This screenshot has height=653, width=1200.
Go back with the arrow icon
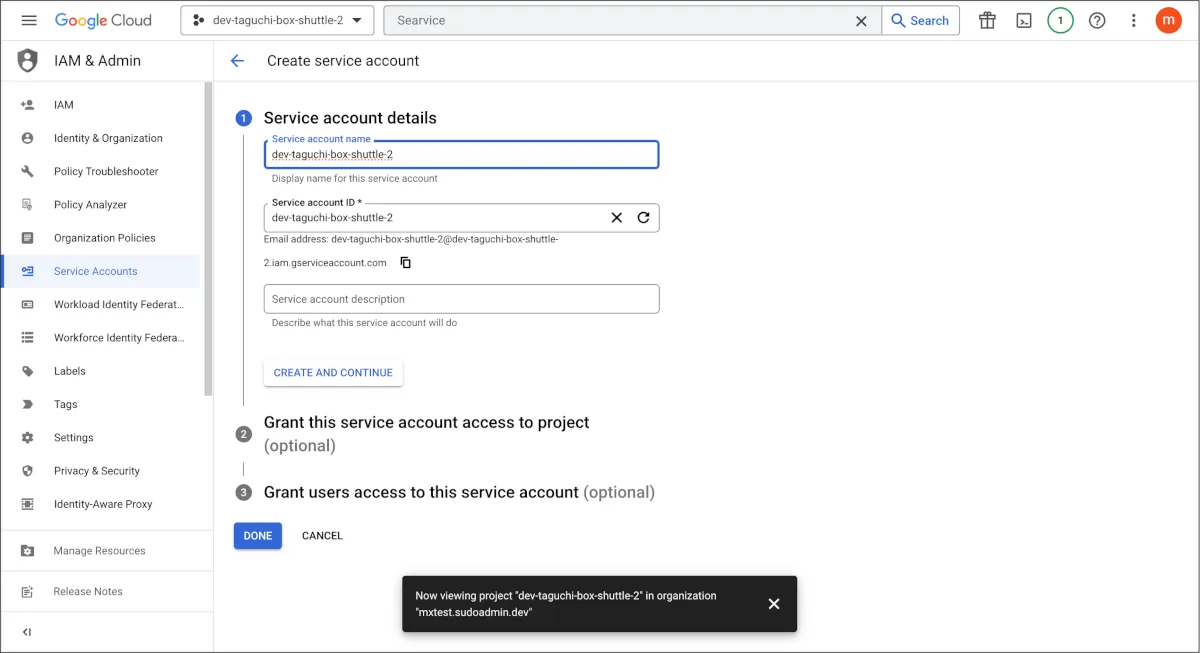[x=237, y=61]
